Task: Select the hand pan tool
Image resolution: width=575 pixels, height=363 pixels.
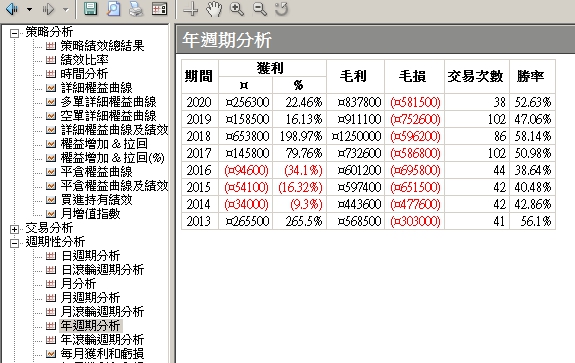Action: pos(214,9)
